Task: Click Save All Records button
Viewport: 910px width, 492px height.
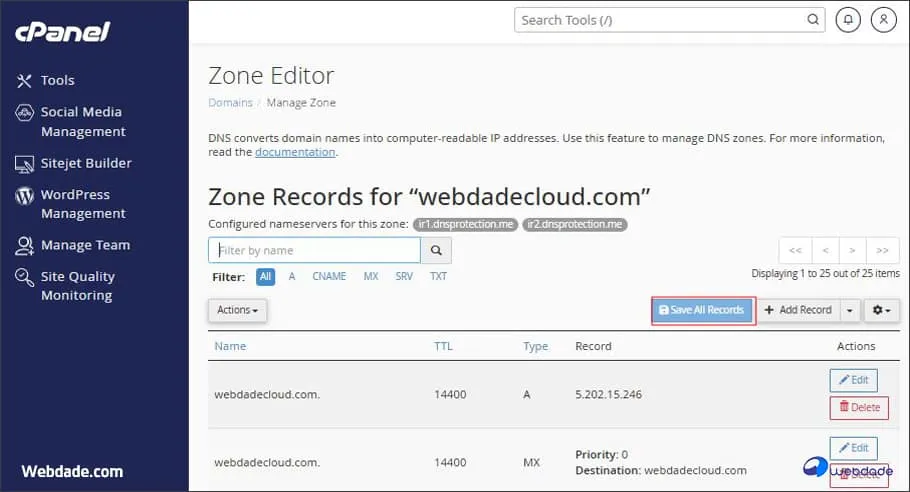Action: point(702,310)
